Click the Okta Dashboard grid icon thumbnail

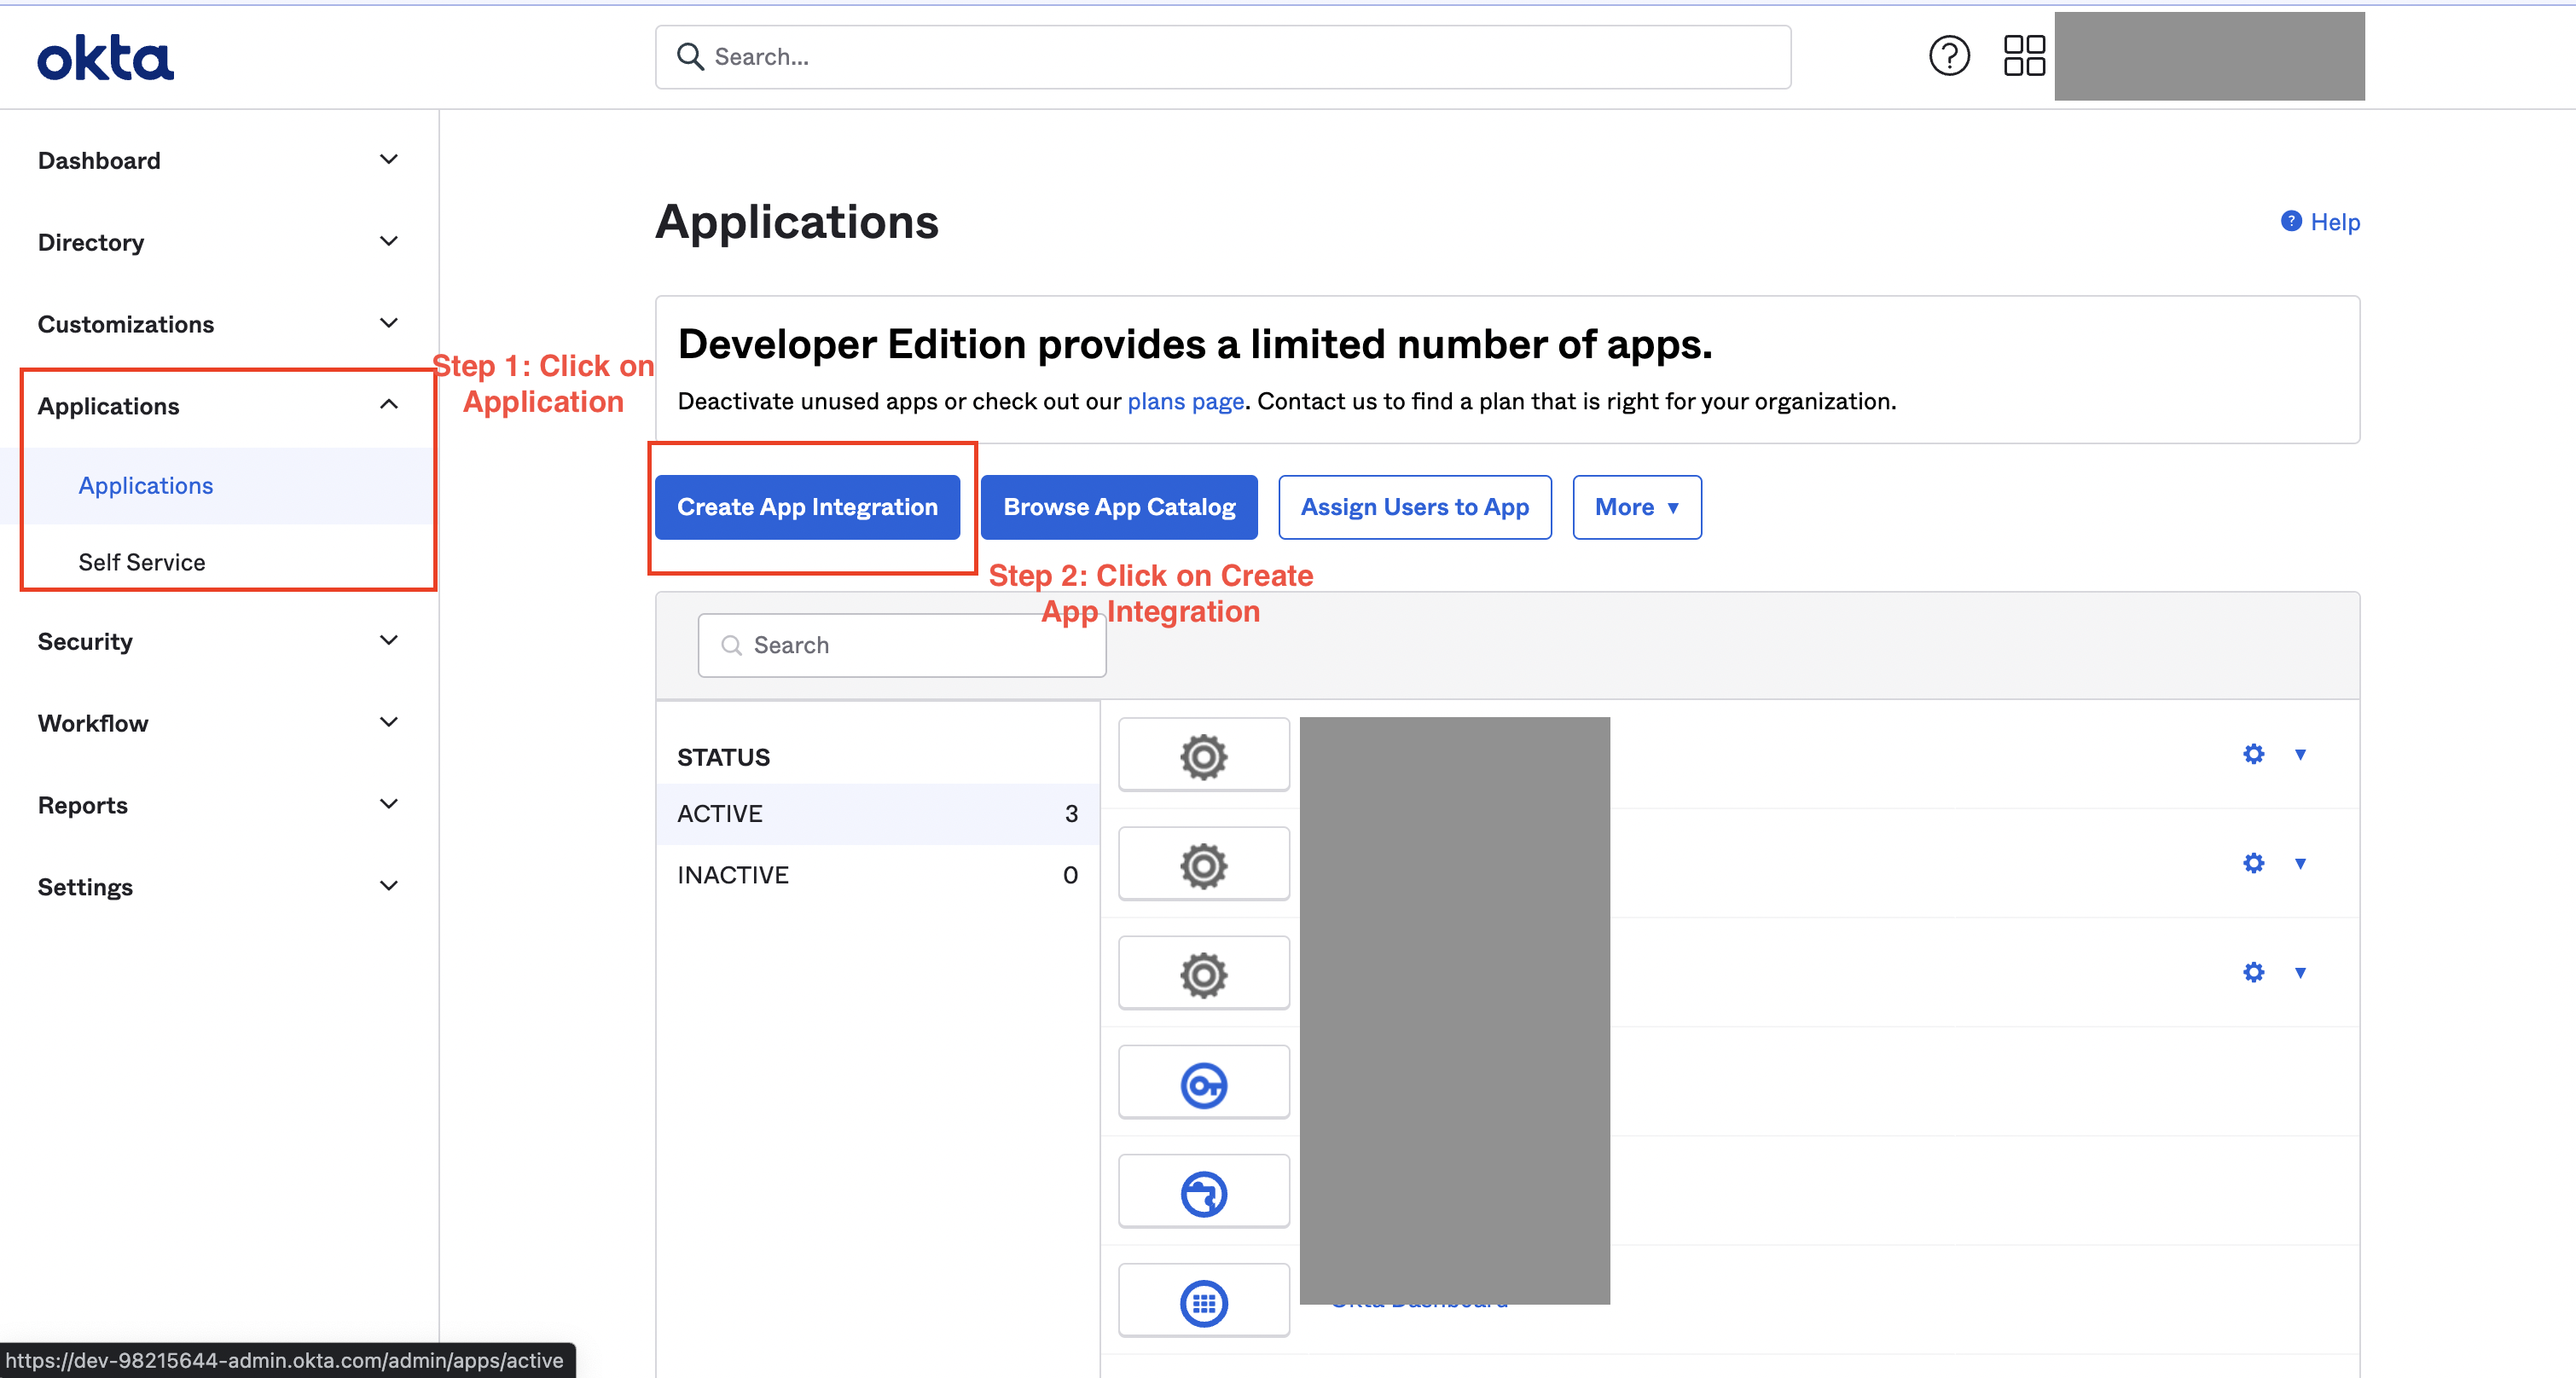pos(1203,1302)
